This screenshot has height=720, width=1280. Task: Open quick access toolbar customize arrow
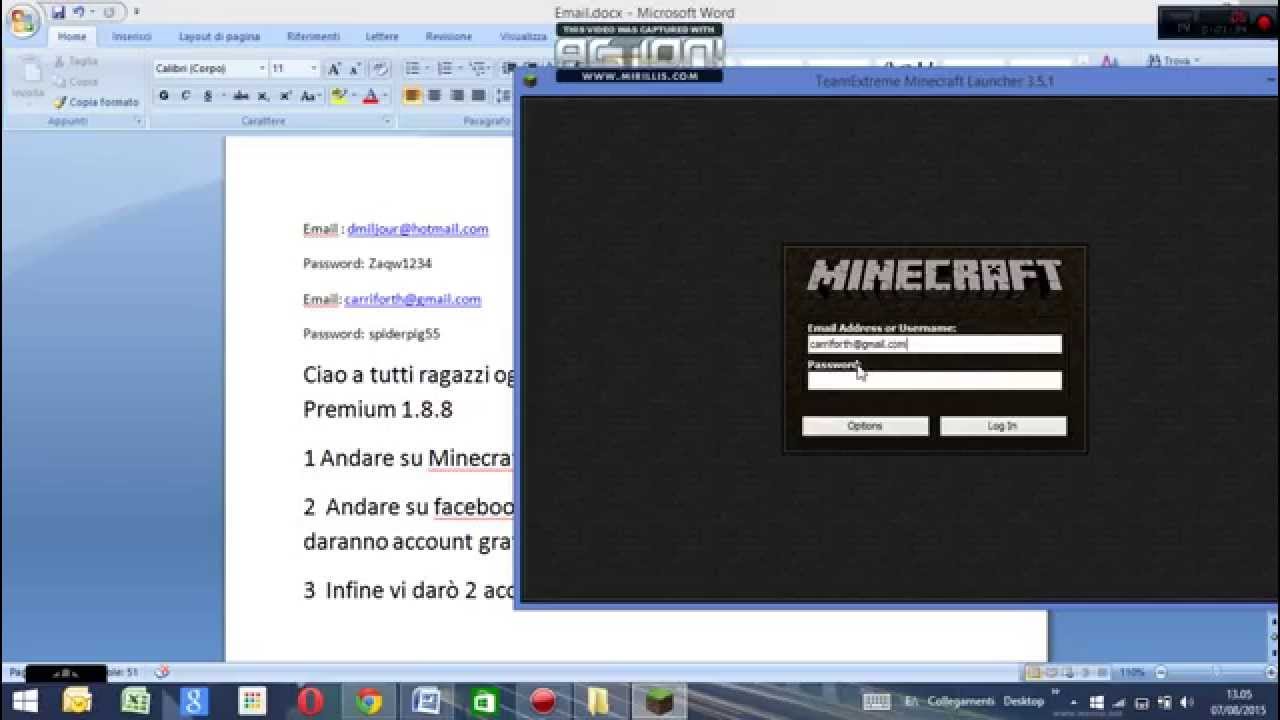pyautogui.click(x=137, y=12)
